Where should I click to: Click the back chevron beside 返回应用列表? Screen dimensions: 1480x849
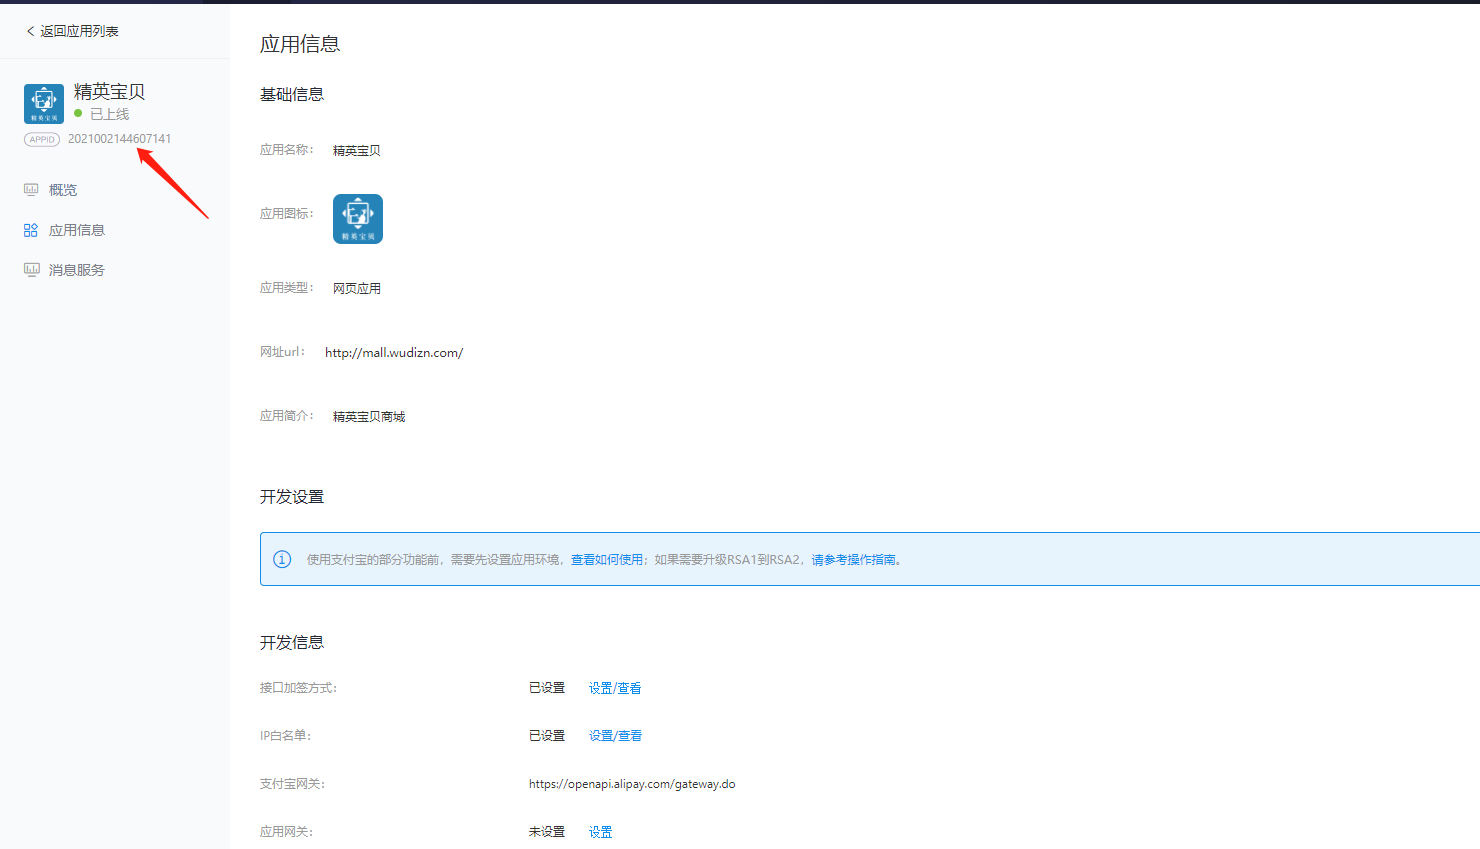tap(30, 31)
